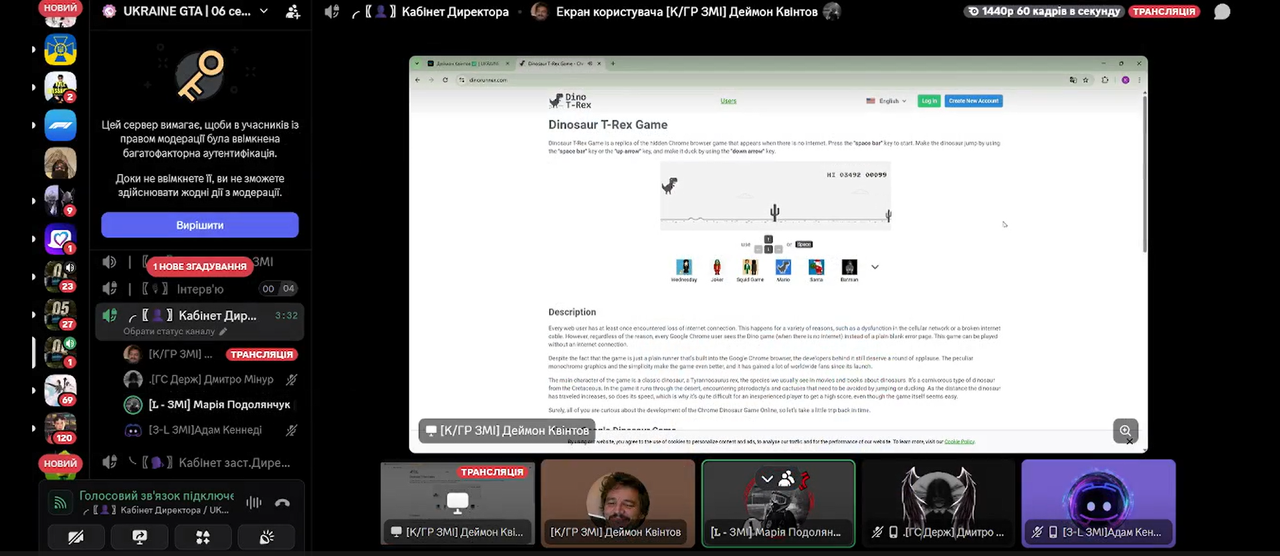This screenshot has width=1280, height=556.
Task: Select Деймон Квінтов camera tile
Action: click(617, 503)
